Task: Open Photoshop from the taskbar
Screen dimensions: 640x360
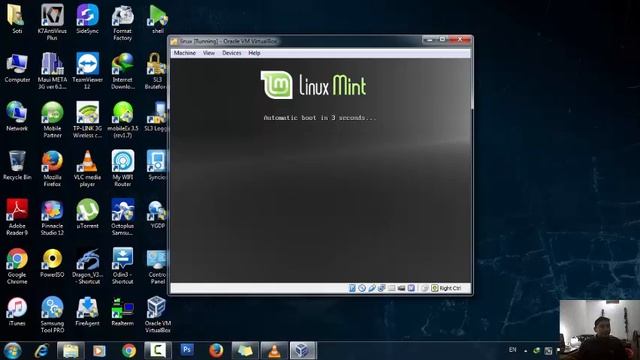Action: pos(187,350)
